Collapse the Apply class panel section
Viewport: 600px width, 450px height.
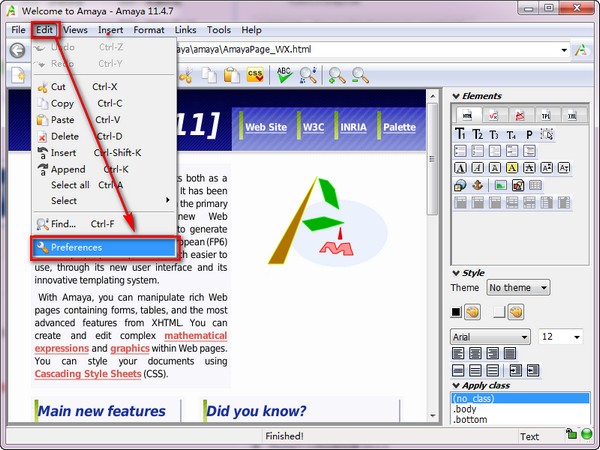[456, 385]
